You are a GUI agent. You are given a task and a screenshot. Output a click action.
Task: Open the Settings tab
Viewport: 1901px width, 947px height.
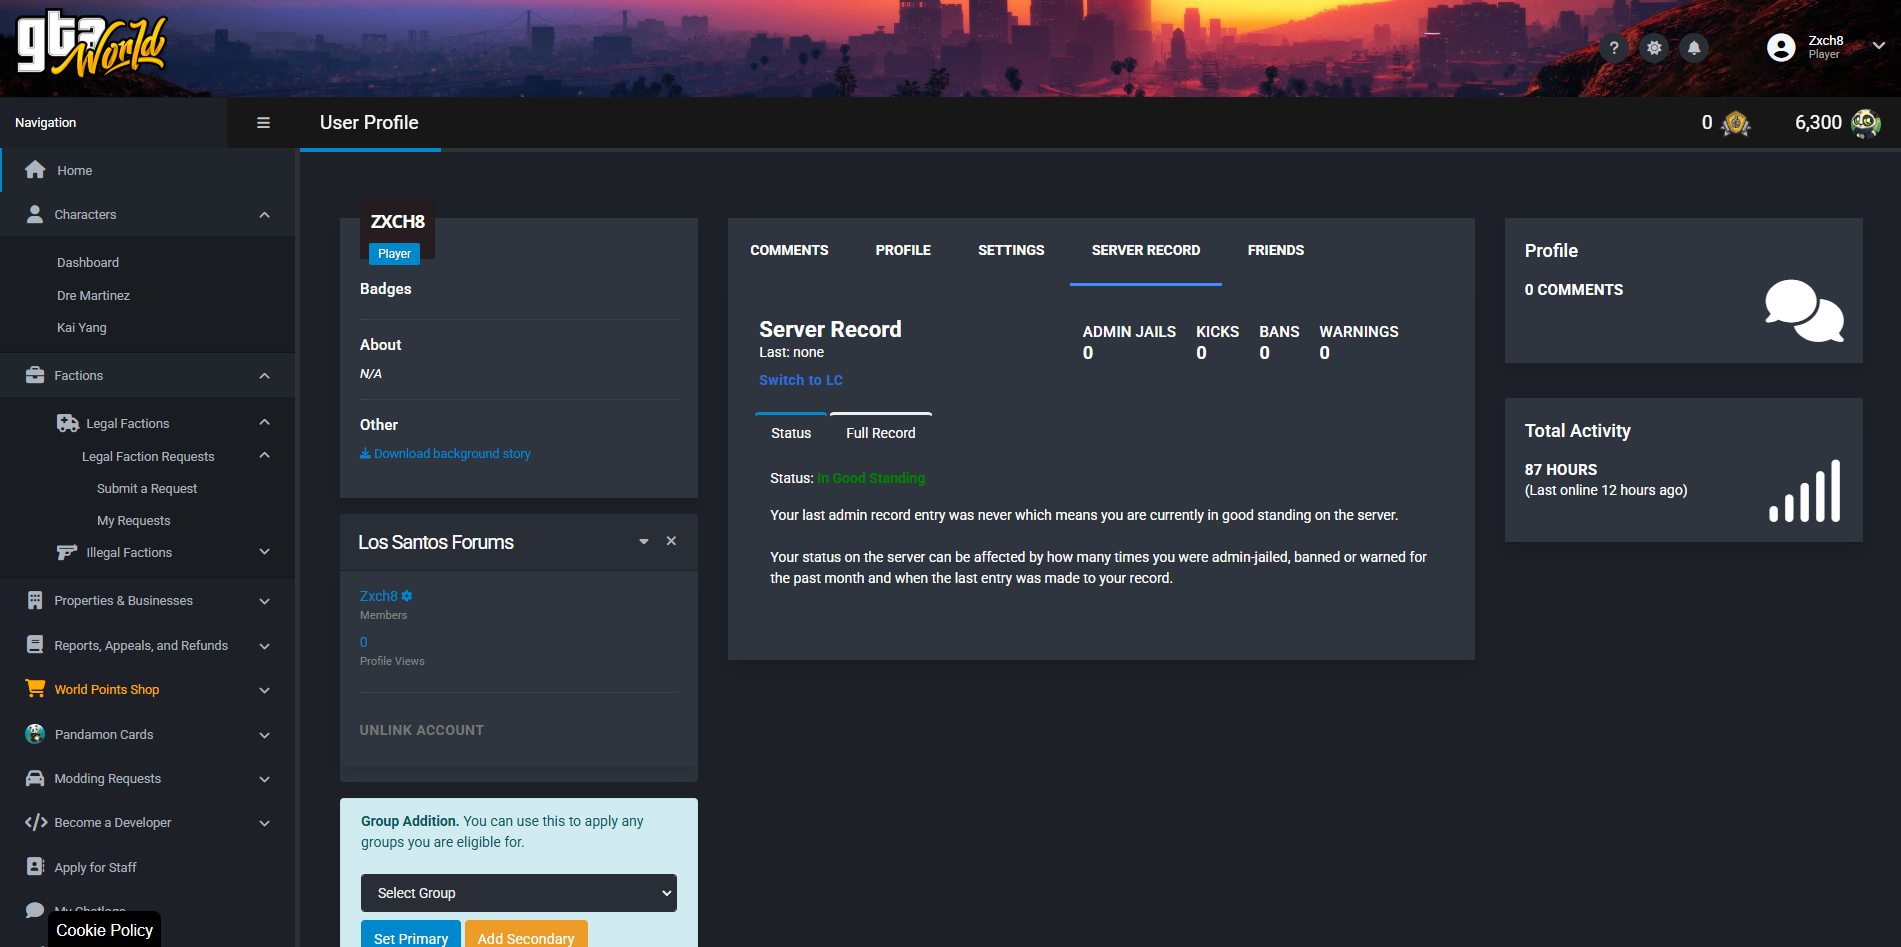click(x=1011, y=250)
